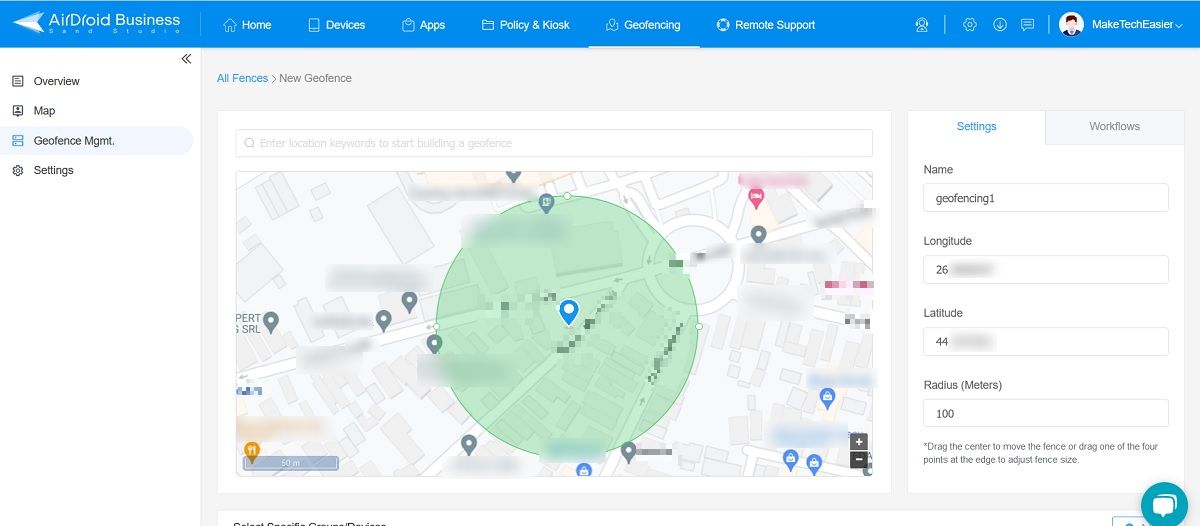Click the left edge handle of geofence
1200x526 pixels.
point(436,327)
